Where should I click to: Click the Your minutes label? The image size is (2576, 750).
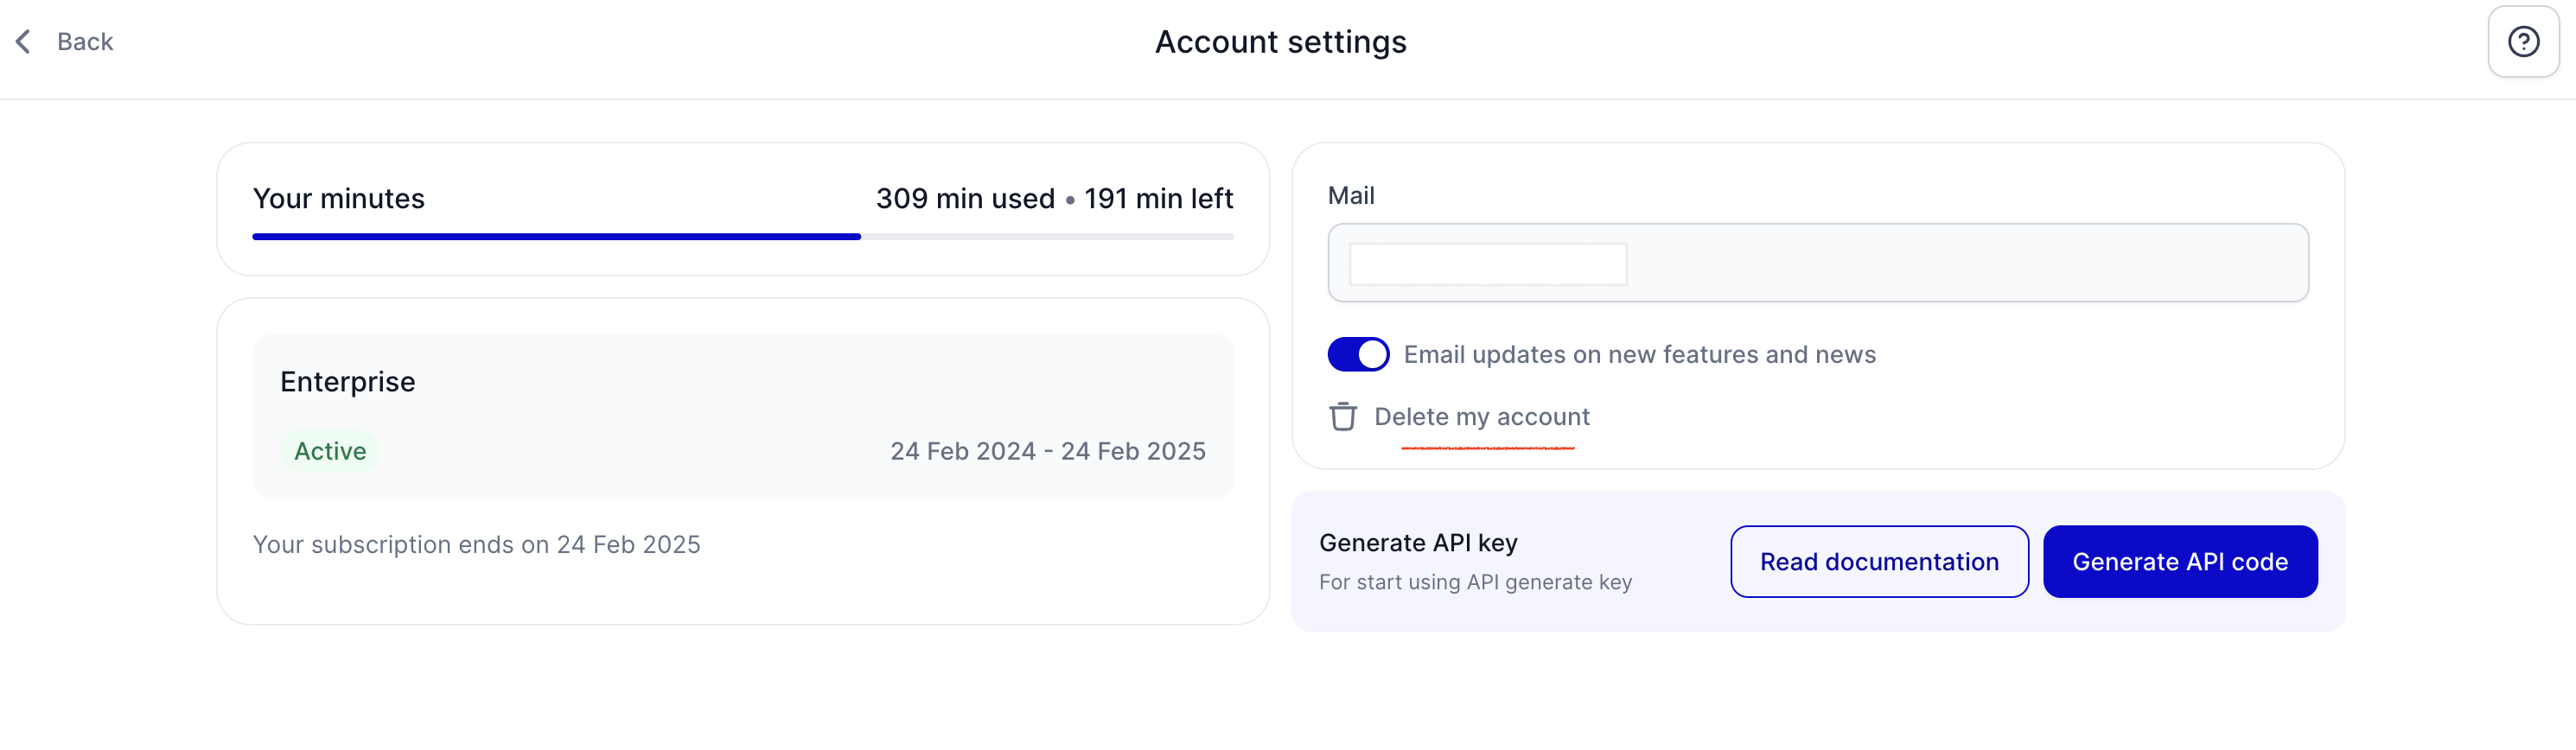coord(339,198)
